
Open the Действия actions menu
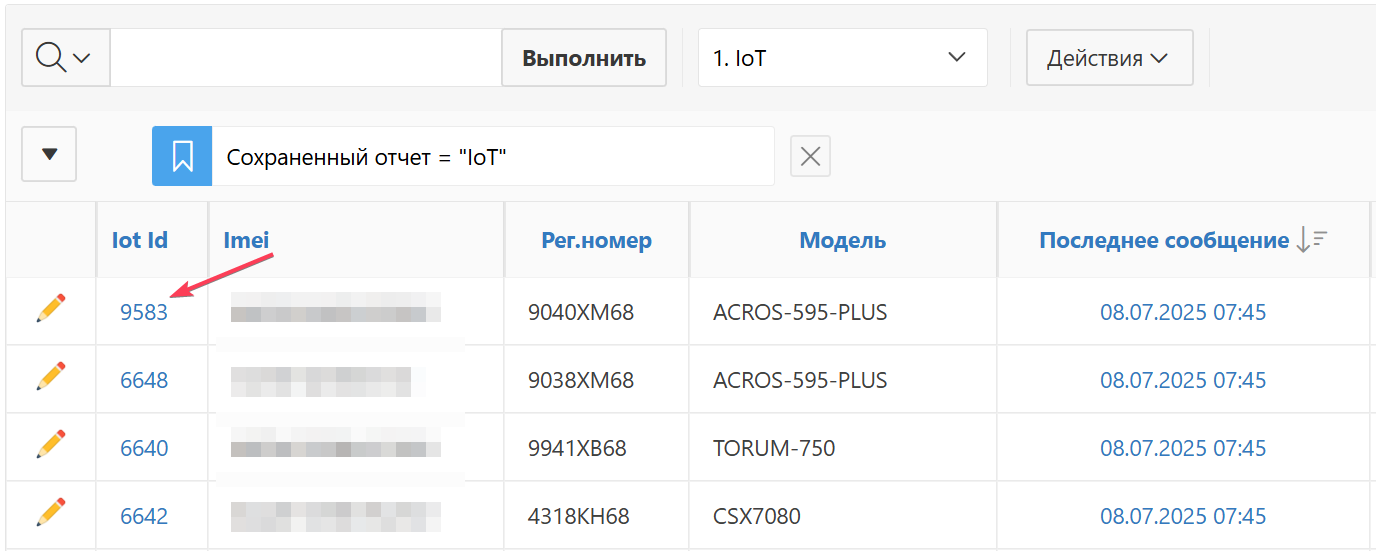(x=1109, y=58)
